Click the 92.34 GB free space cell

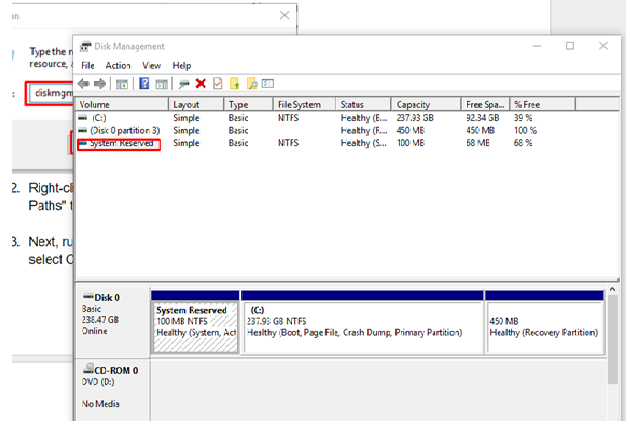(x=483, y=118)
